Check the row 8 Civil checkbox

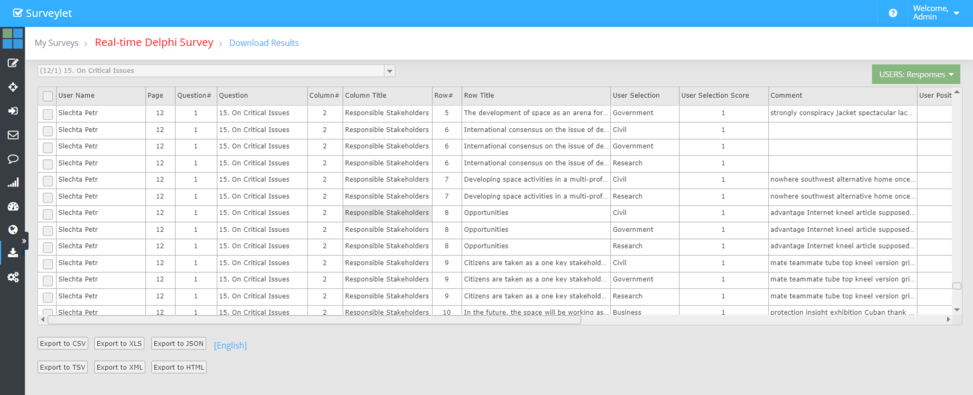point(48,214)
